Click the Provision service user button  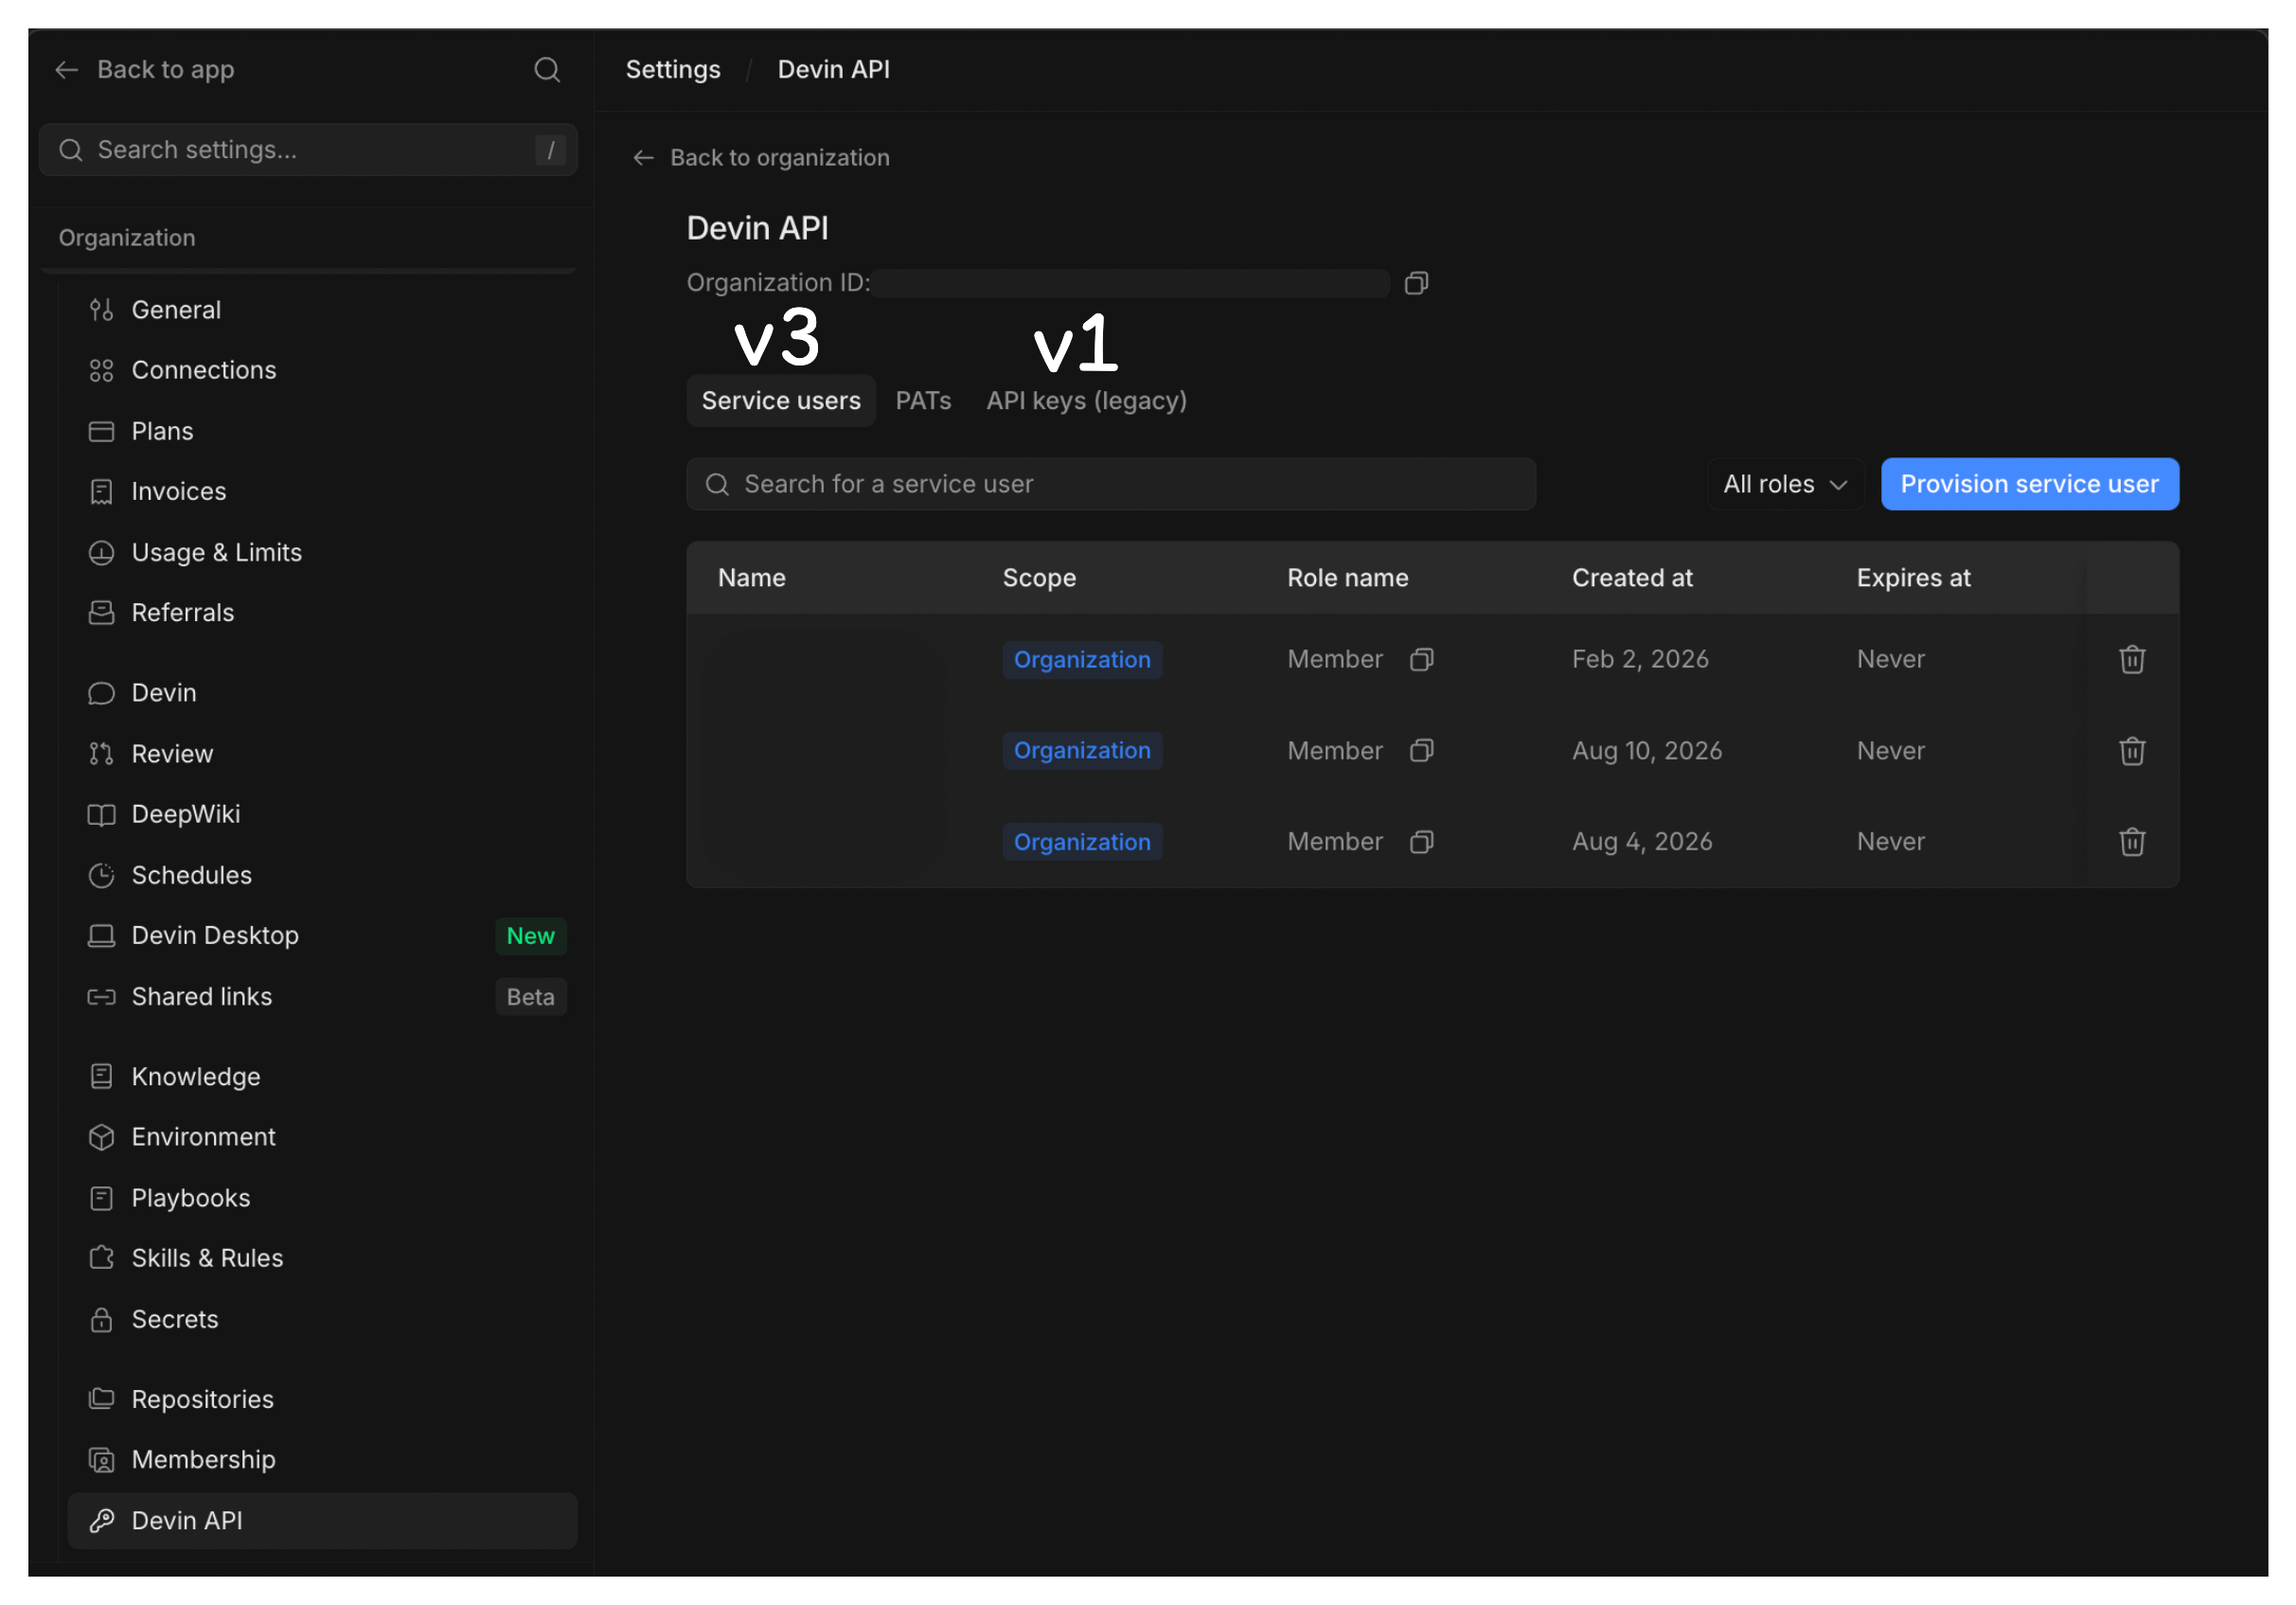point(2029,485)
